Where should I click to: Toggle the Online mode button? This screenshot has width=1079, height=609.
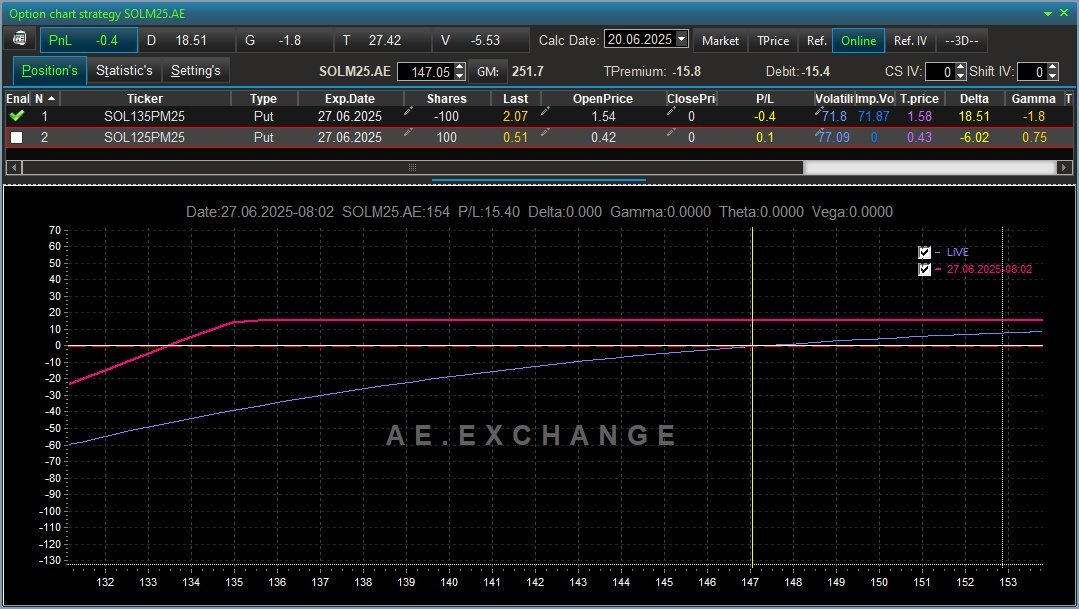858,41
